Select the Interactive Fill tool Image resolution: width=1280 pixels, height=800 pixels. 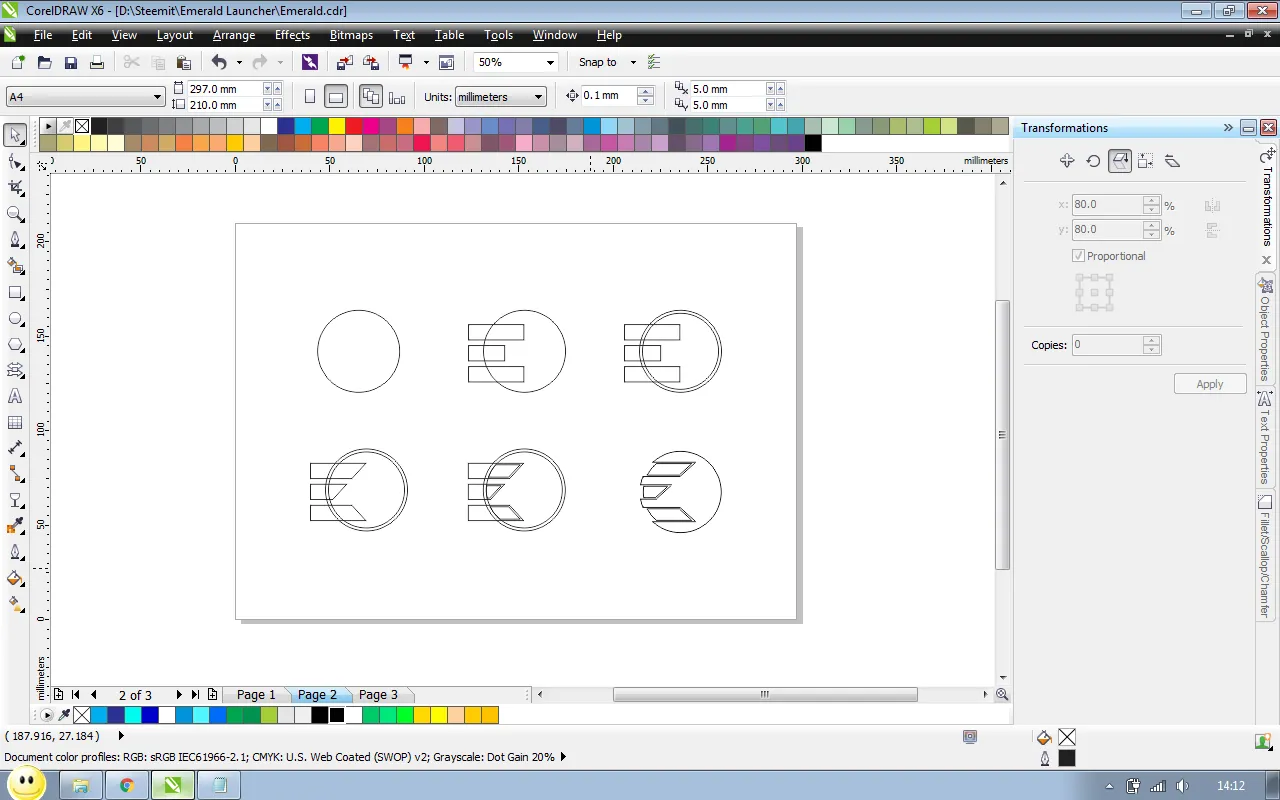(15, 604)
